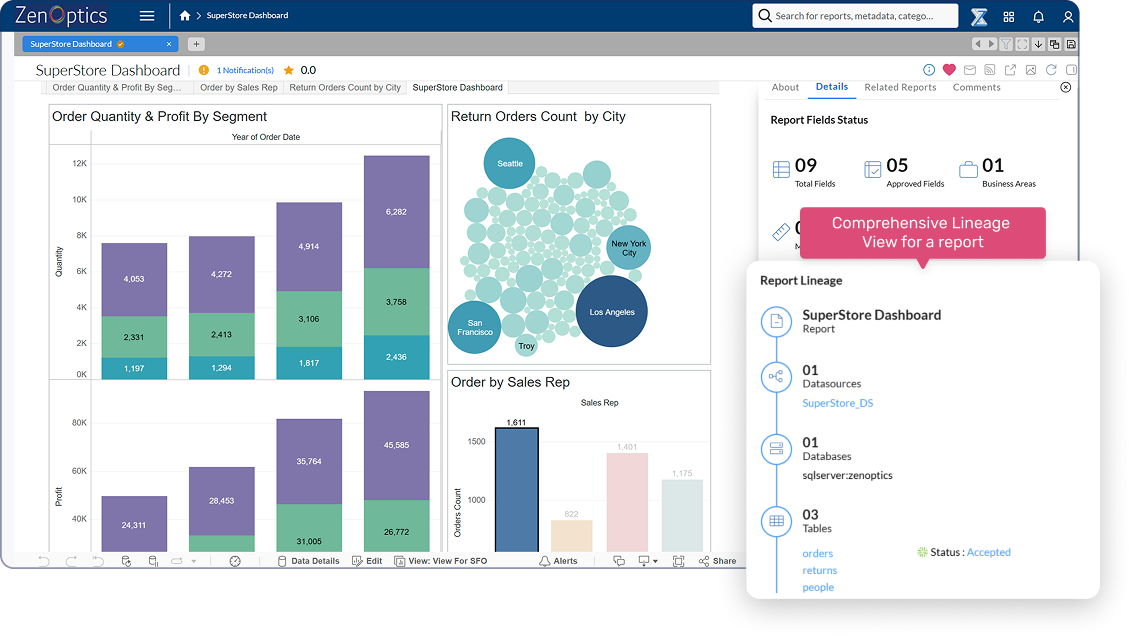Click the user profile icon

(1068, 17)
